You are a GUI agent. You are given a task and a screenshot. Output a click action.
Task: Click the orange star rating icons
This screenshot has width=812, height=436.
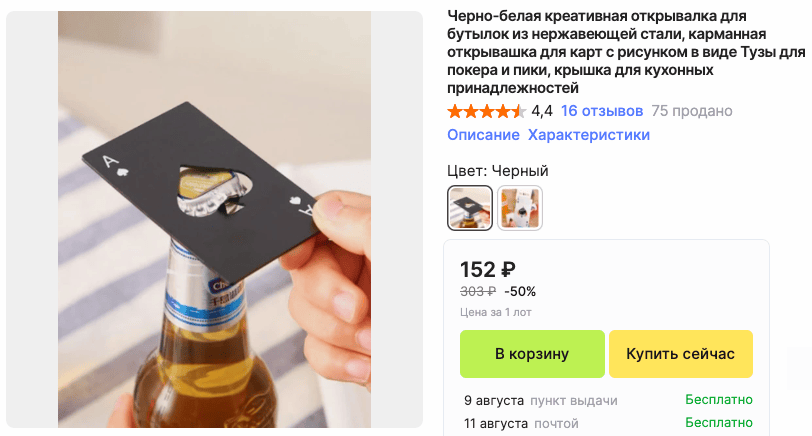(x=486, y=111)
